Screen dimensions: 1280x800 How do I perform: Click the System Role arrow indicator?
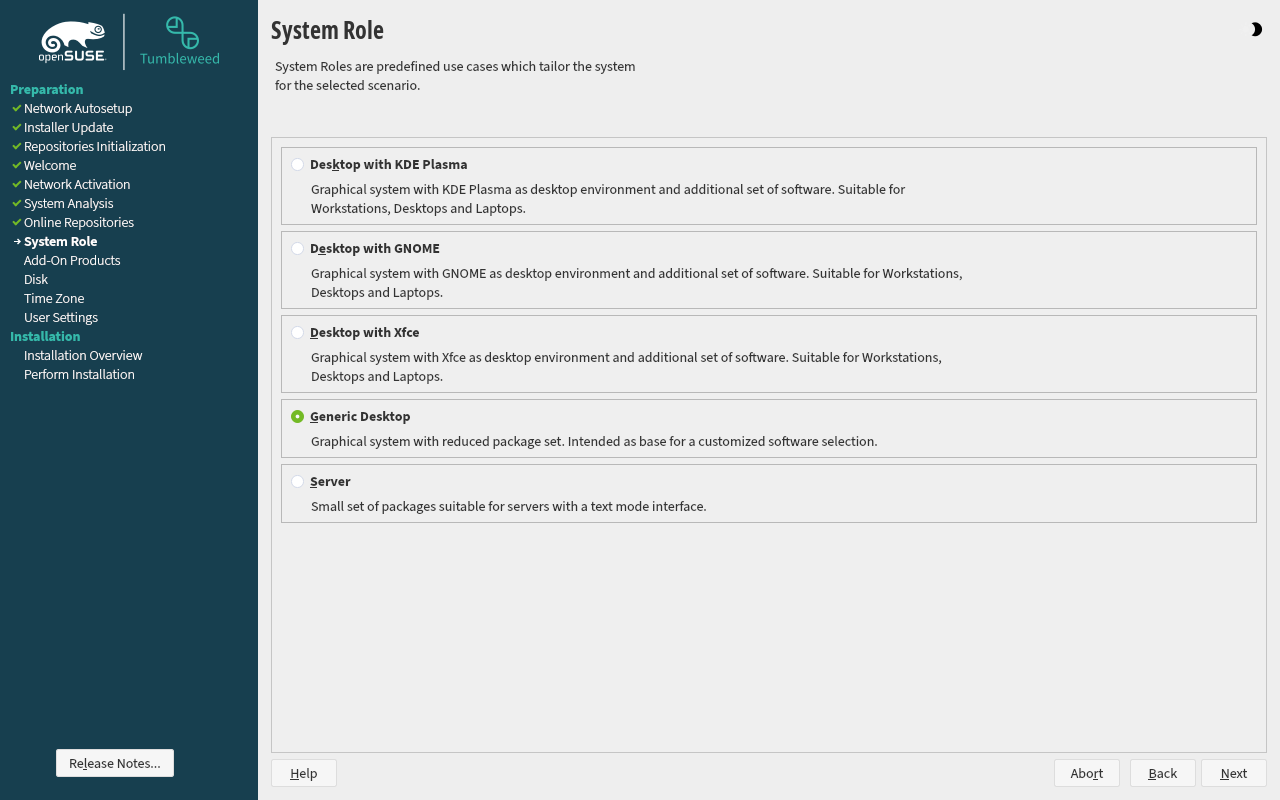coord(17,242)
